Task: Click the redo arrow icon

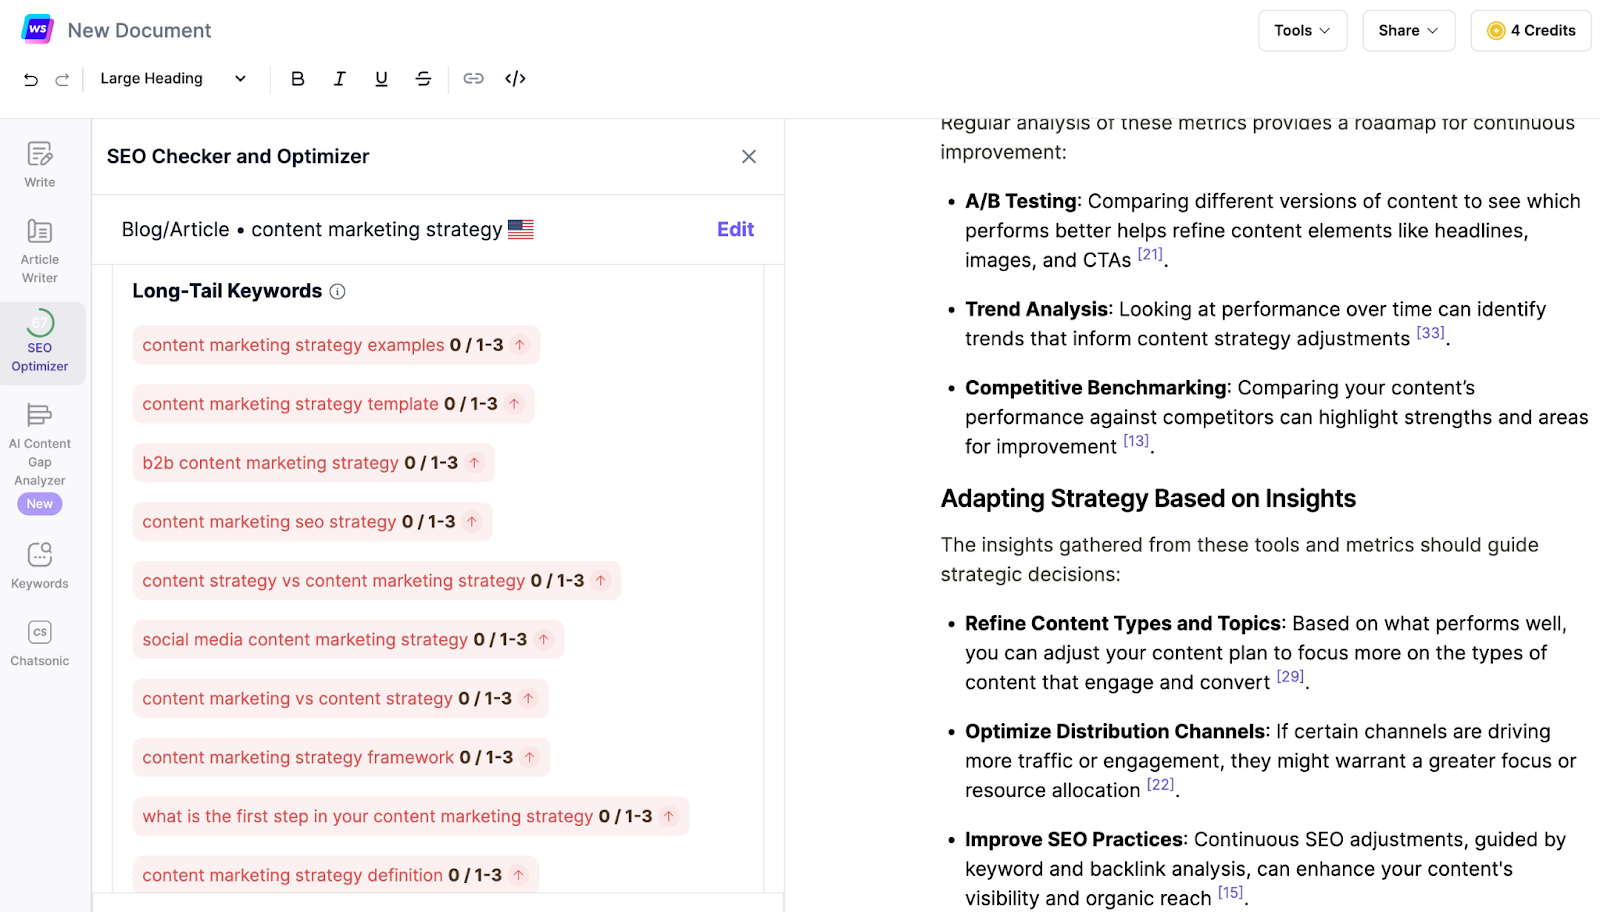Action: tap(62, 79)
